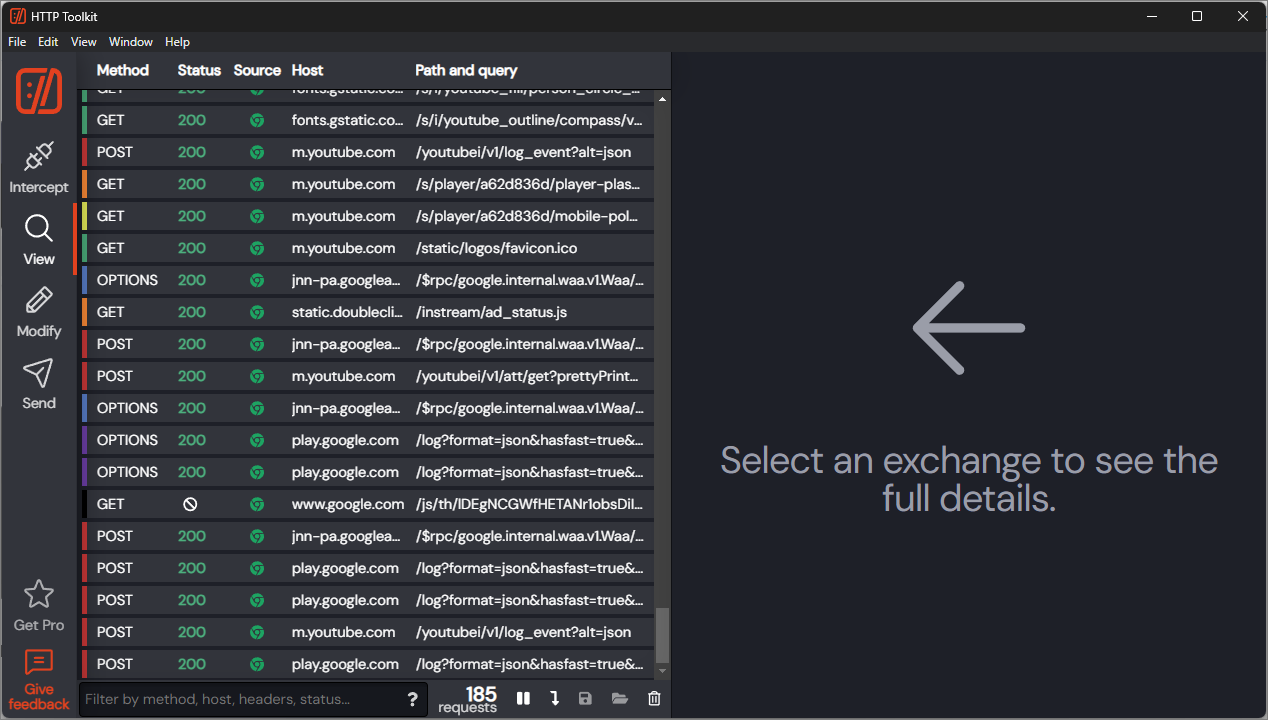Select the /s/player/a62d836d/mobile-pol request
1268x720 pixels.
[x=367, y=216]
